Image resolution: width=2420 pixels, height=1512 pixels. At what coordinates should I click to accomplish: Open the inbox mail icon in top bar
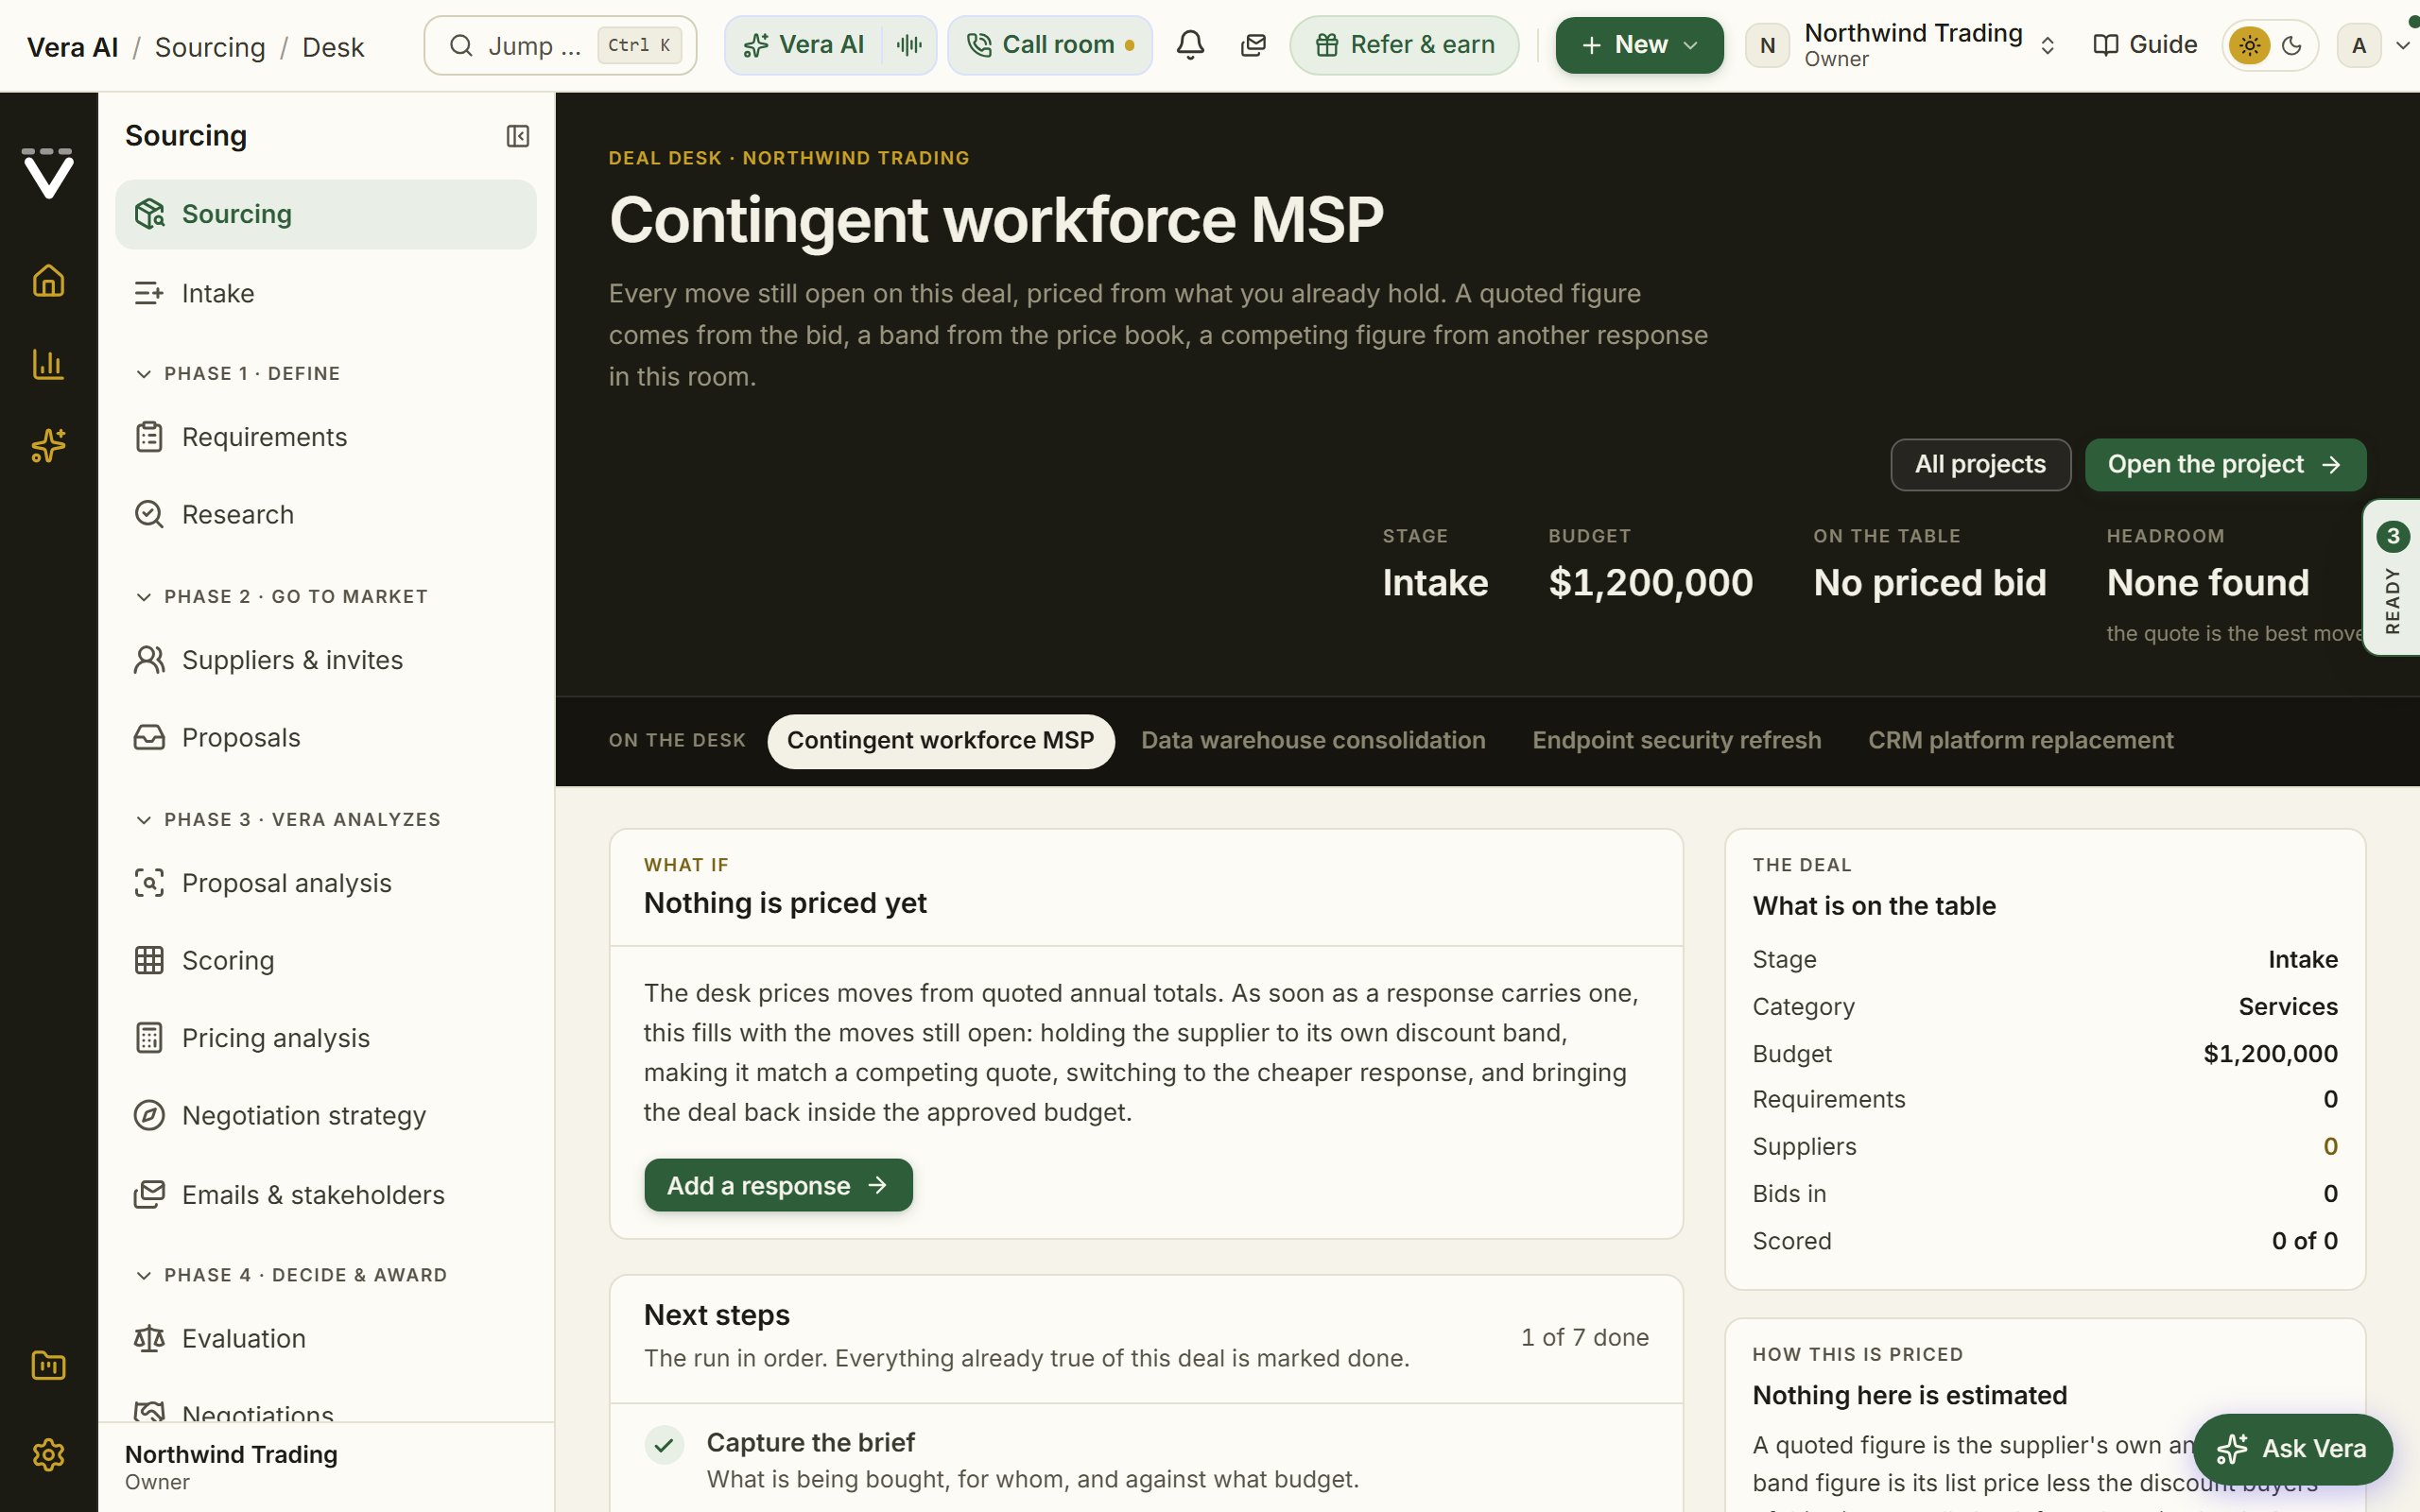point(1253,45)
